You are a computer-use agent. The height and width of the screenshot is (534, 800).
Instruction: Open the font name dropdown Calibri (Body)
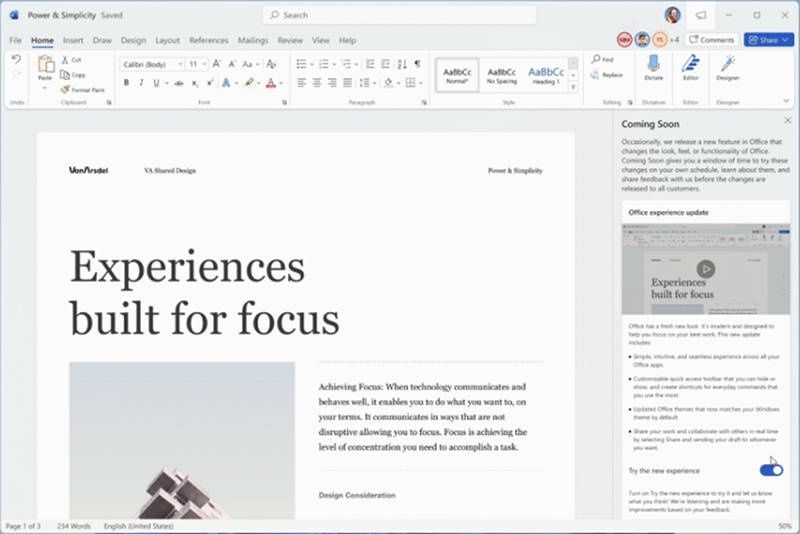[180, 64]
